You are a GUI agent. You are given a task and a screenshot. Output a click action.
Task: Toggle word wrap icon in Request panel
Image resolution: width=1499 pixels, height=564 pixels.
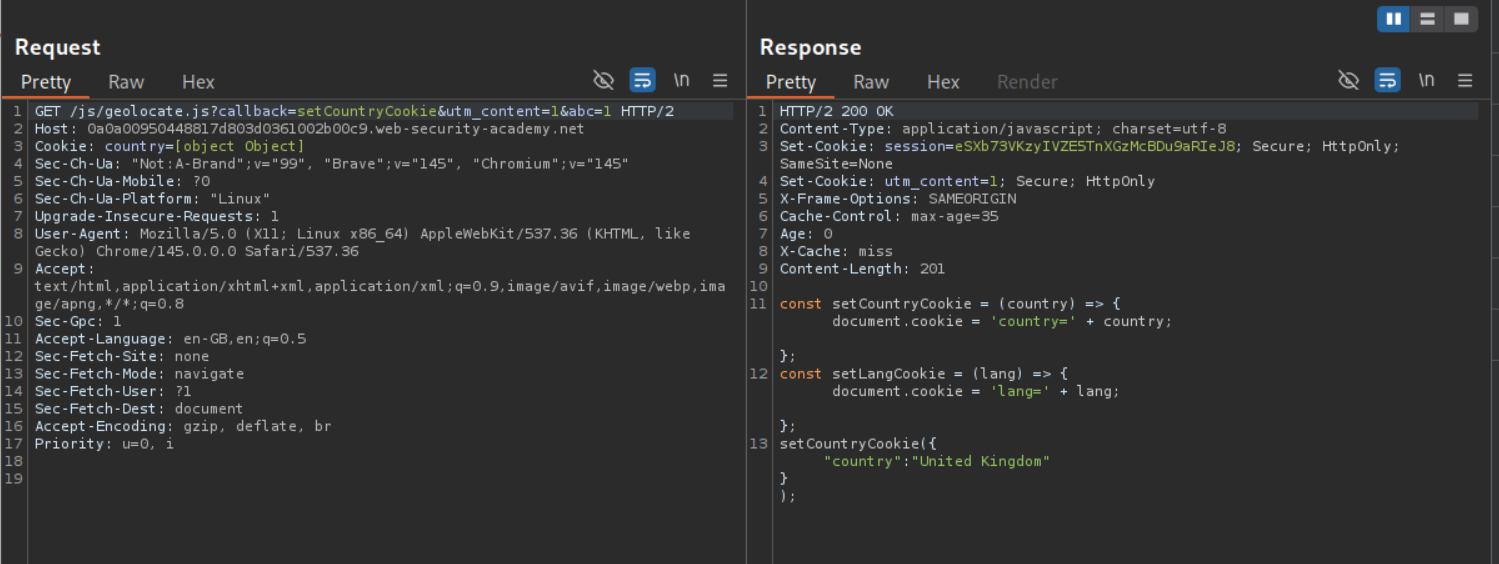coord(642,81)
